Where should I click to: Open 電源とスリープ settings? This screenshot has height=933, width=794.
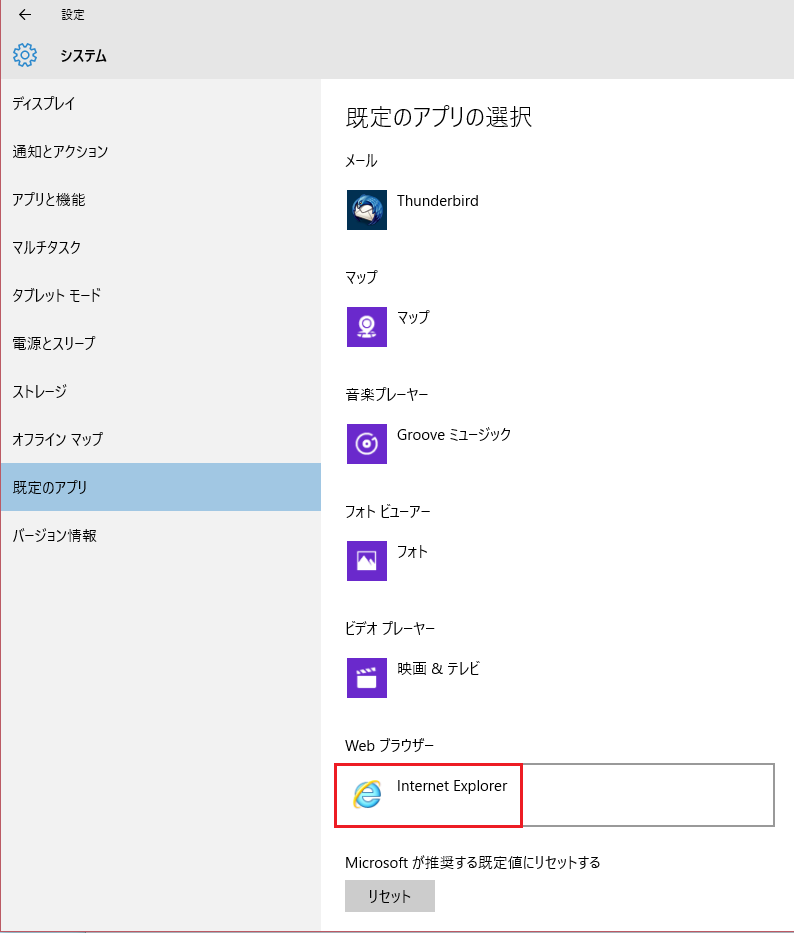click(161, 343)
